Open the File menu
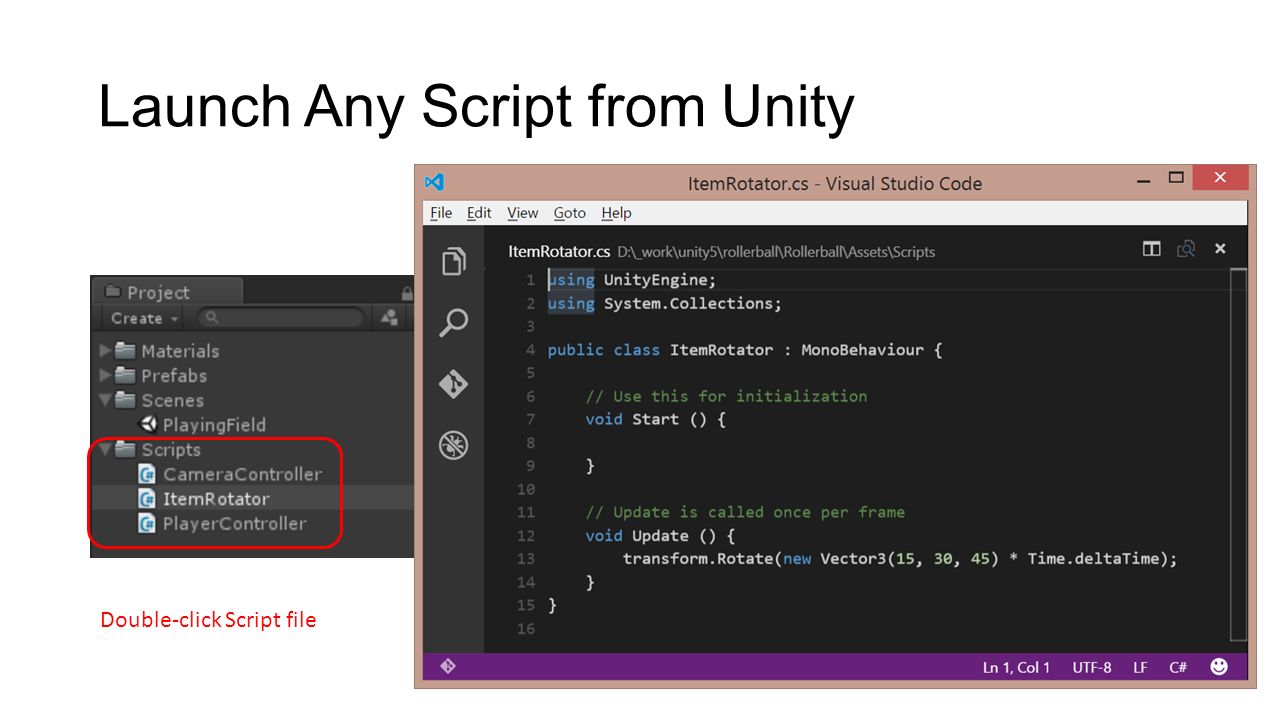This screenshot has width=1280, height=720. click(x=441, y=213)
